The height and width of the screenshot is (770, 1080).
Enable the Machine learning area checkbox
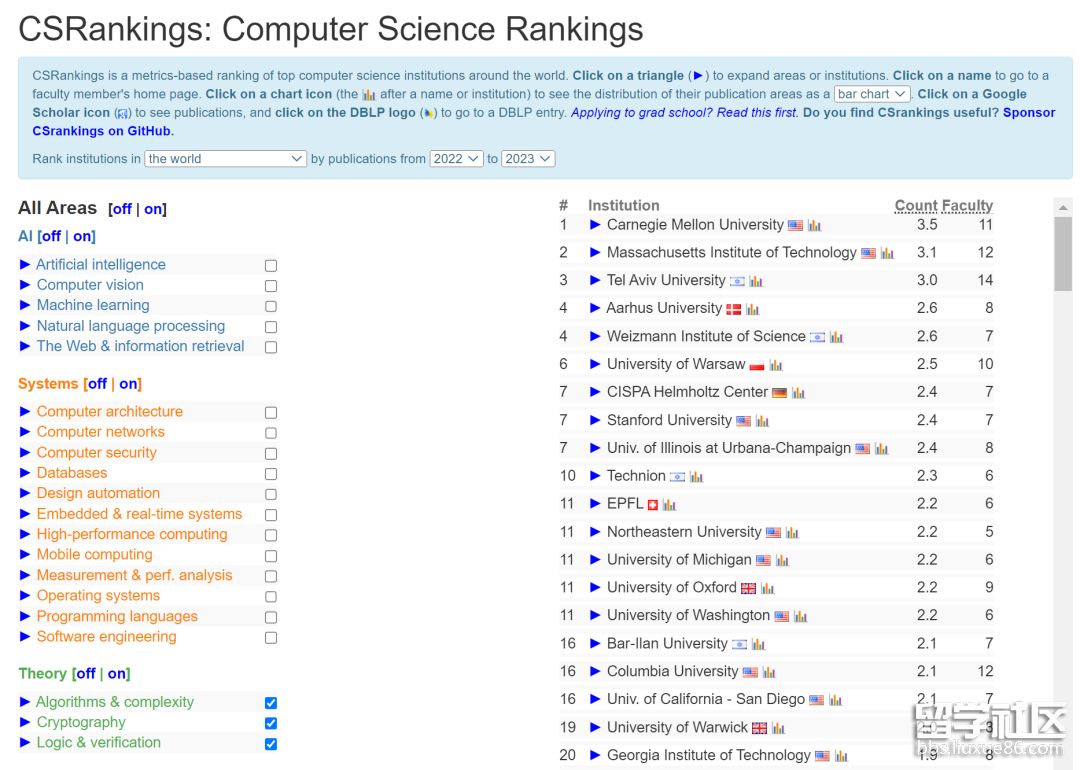coord(271,306)
